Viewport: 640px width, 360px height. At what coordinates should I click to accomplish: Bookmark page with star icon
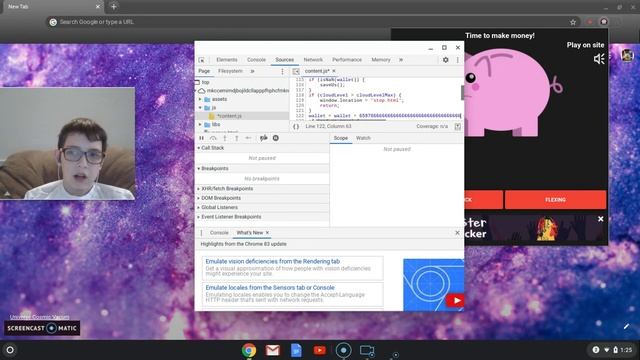coord(573,22)
